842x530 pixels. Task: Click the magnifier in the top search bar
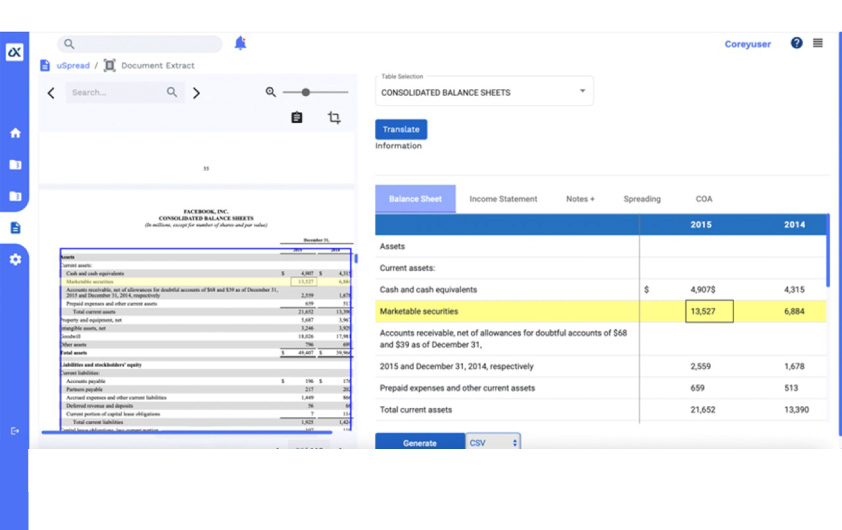[x=69, y=44]
